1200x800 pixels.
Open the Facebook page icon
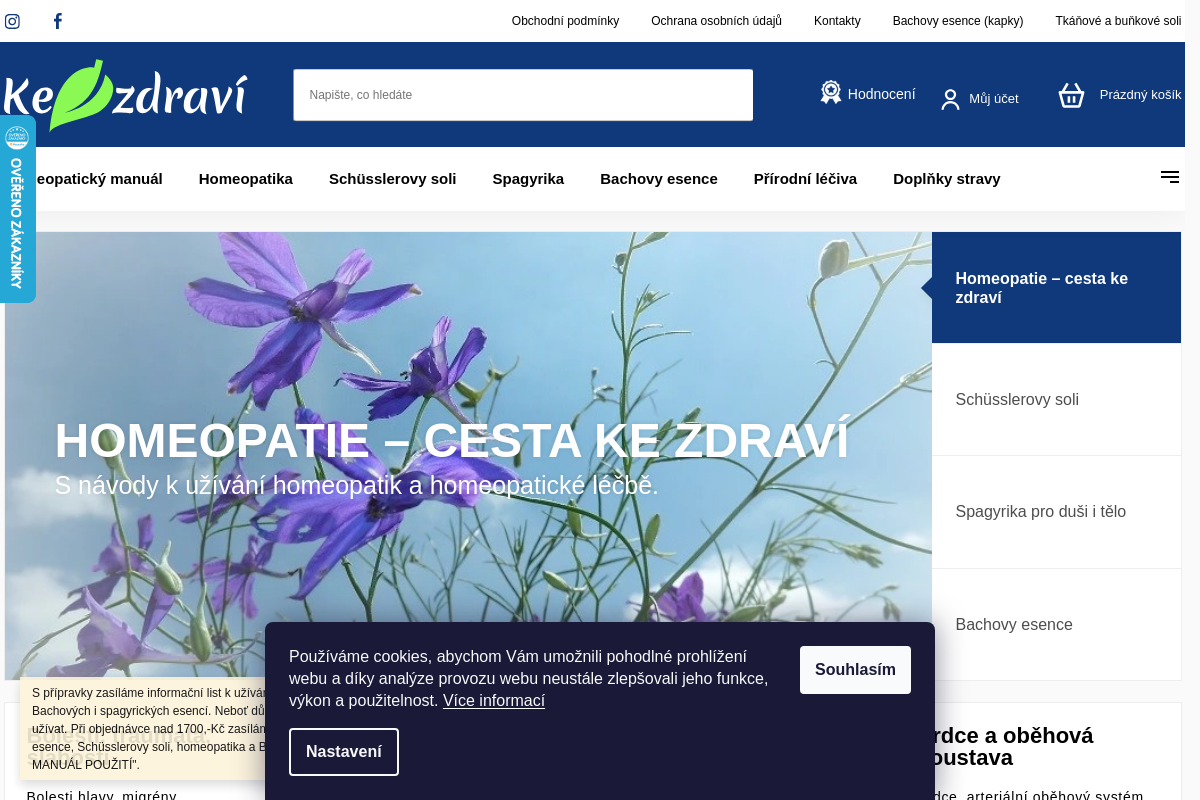point(57,21)
